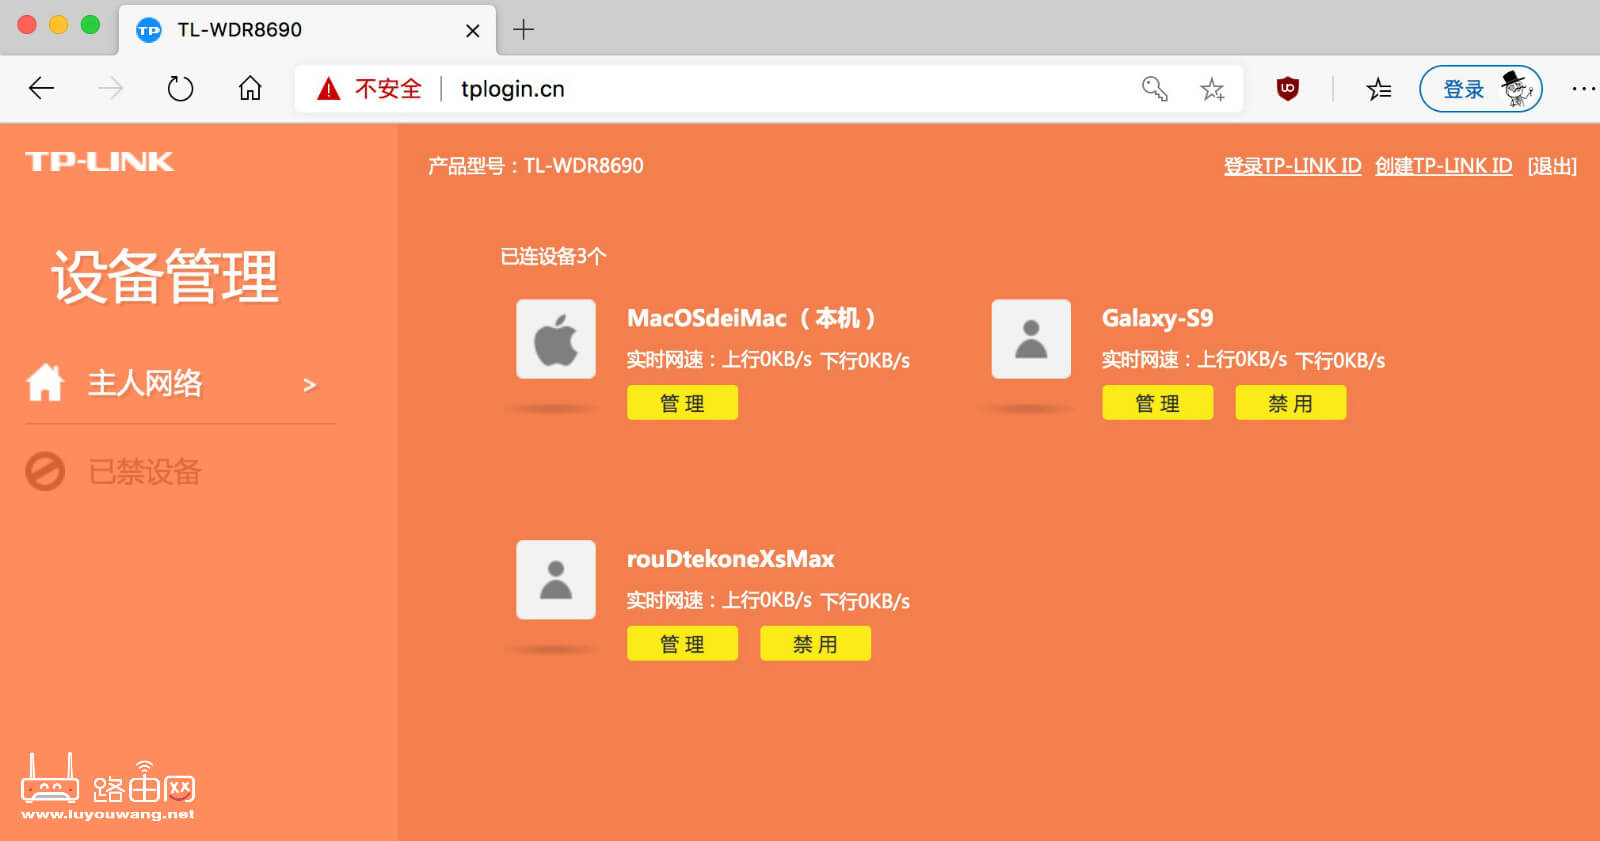Click the browser forward arrow
This screenshot has height=841, width=1600.
click(110, 89)
